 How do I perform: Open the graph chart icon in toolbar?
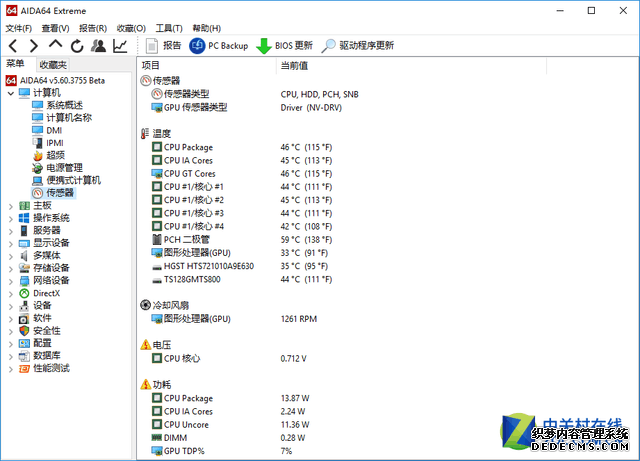[120, 46]
